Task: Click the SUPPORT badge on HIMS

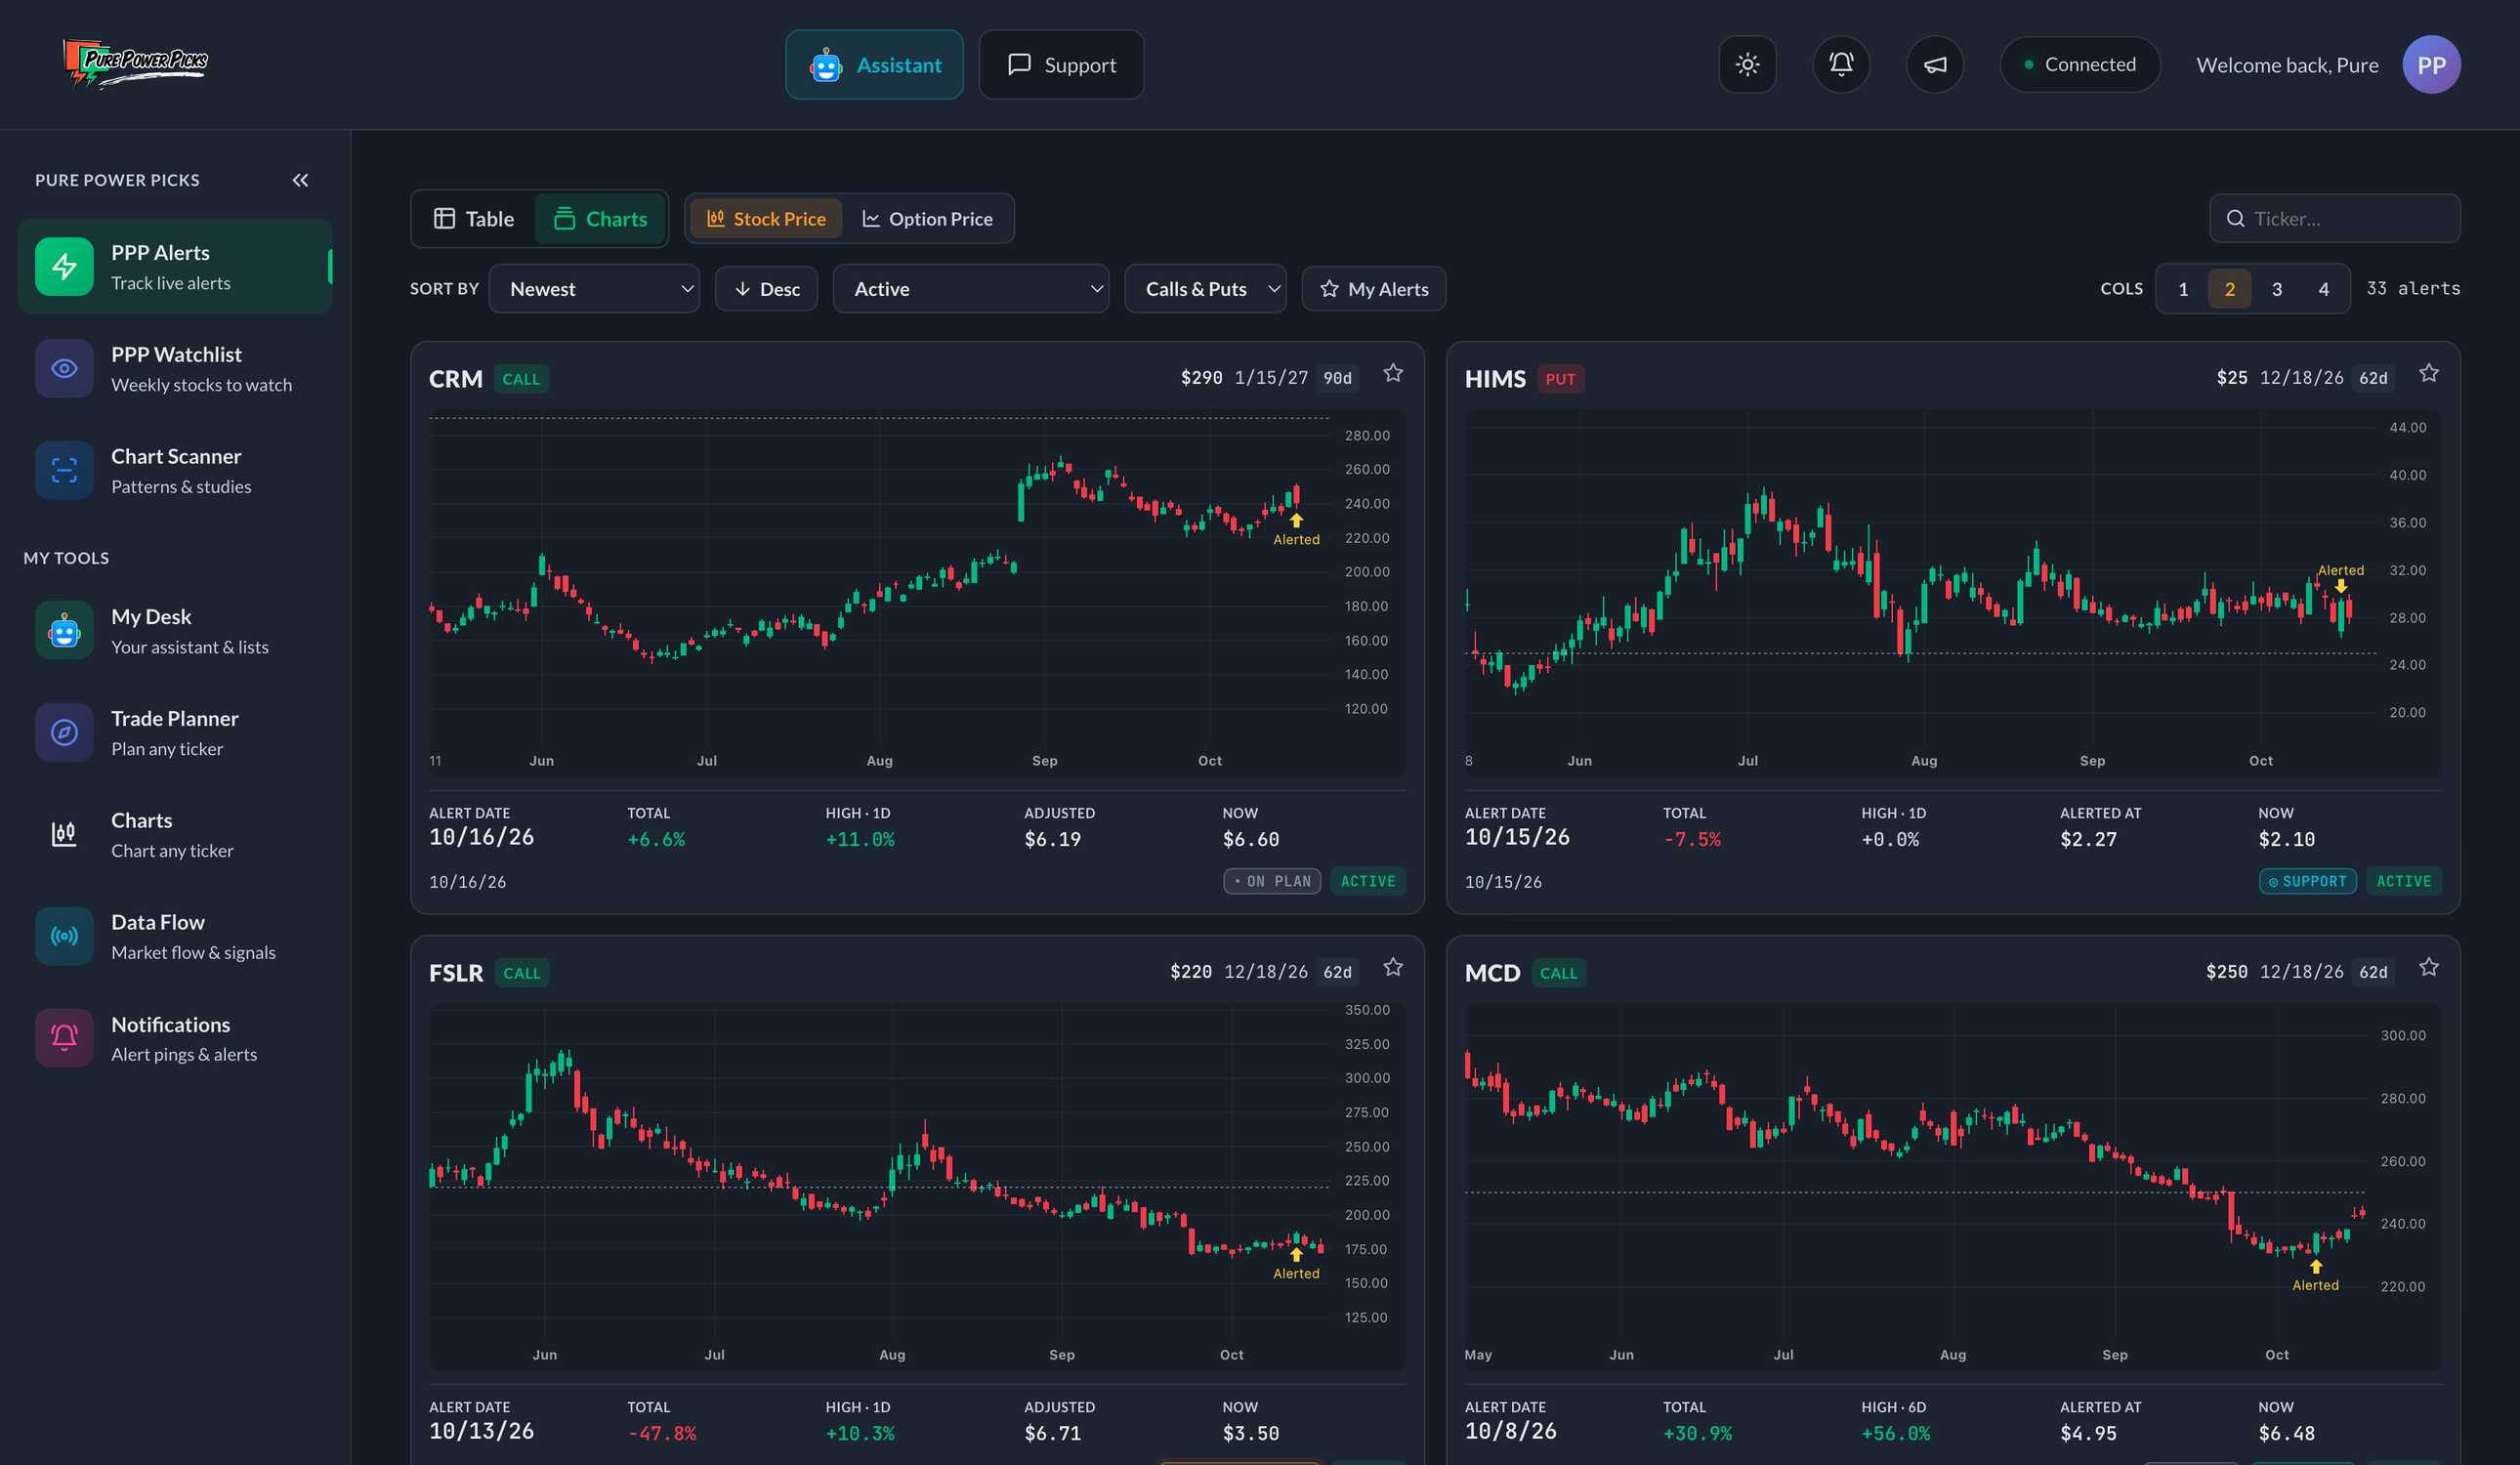Action: click(x=2307, y=881)
